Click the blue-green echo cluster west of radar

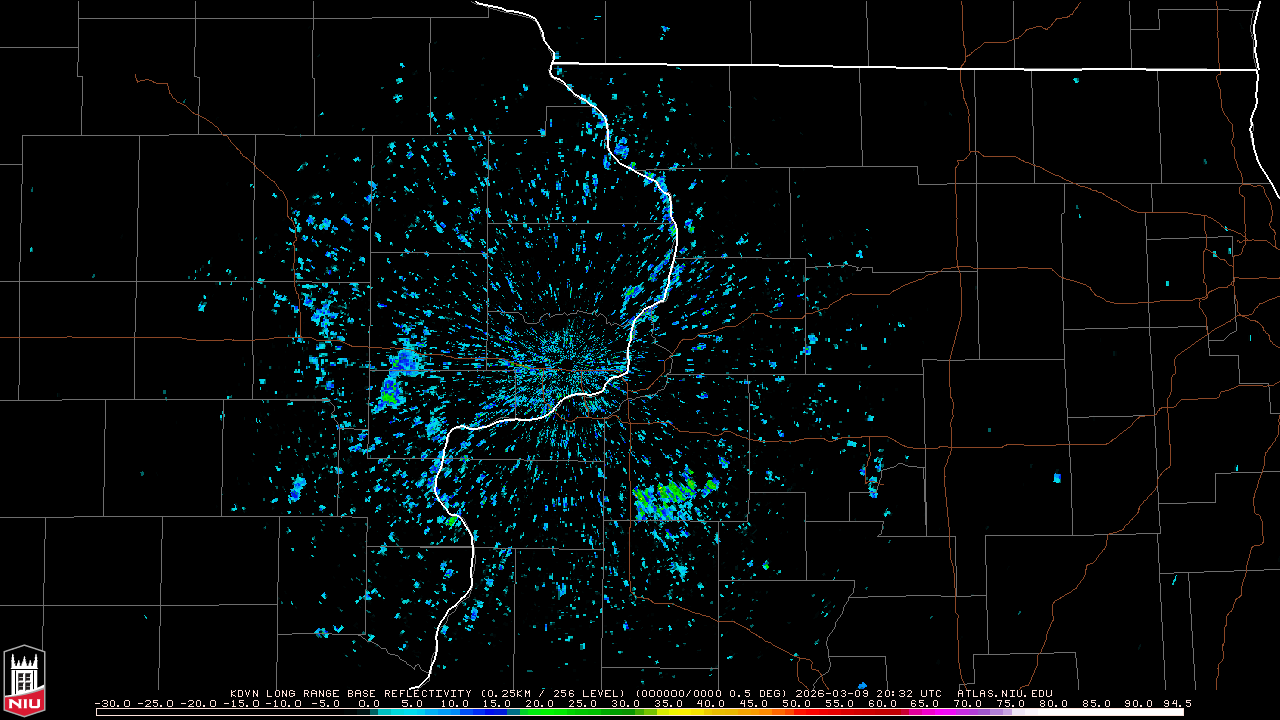398,375
